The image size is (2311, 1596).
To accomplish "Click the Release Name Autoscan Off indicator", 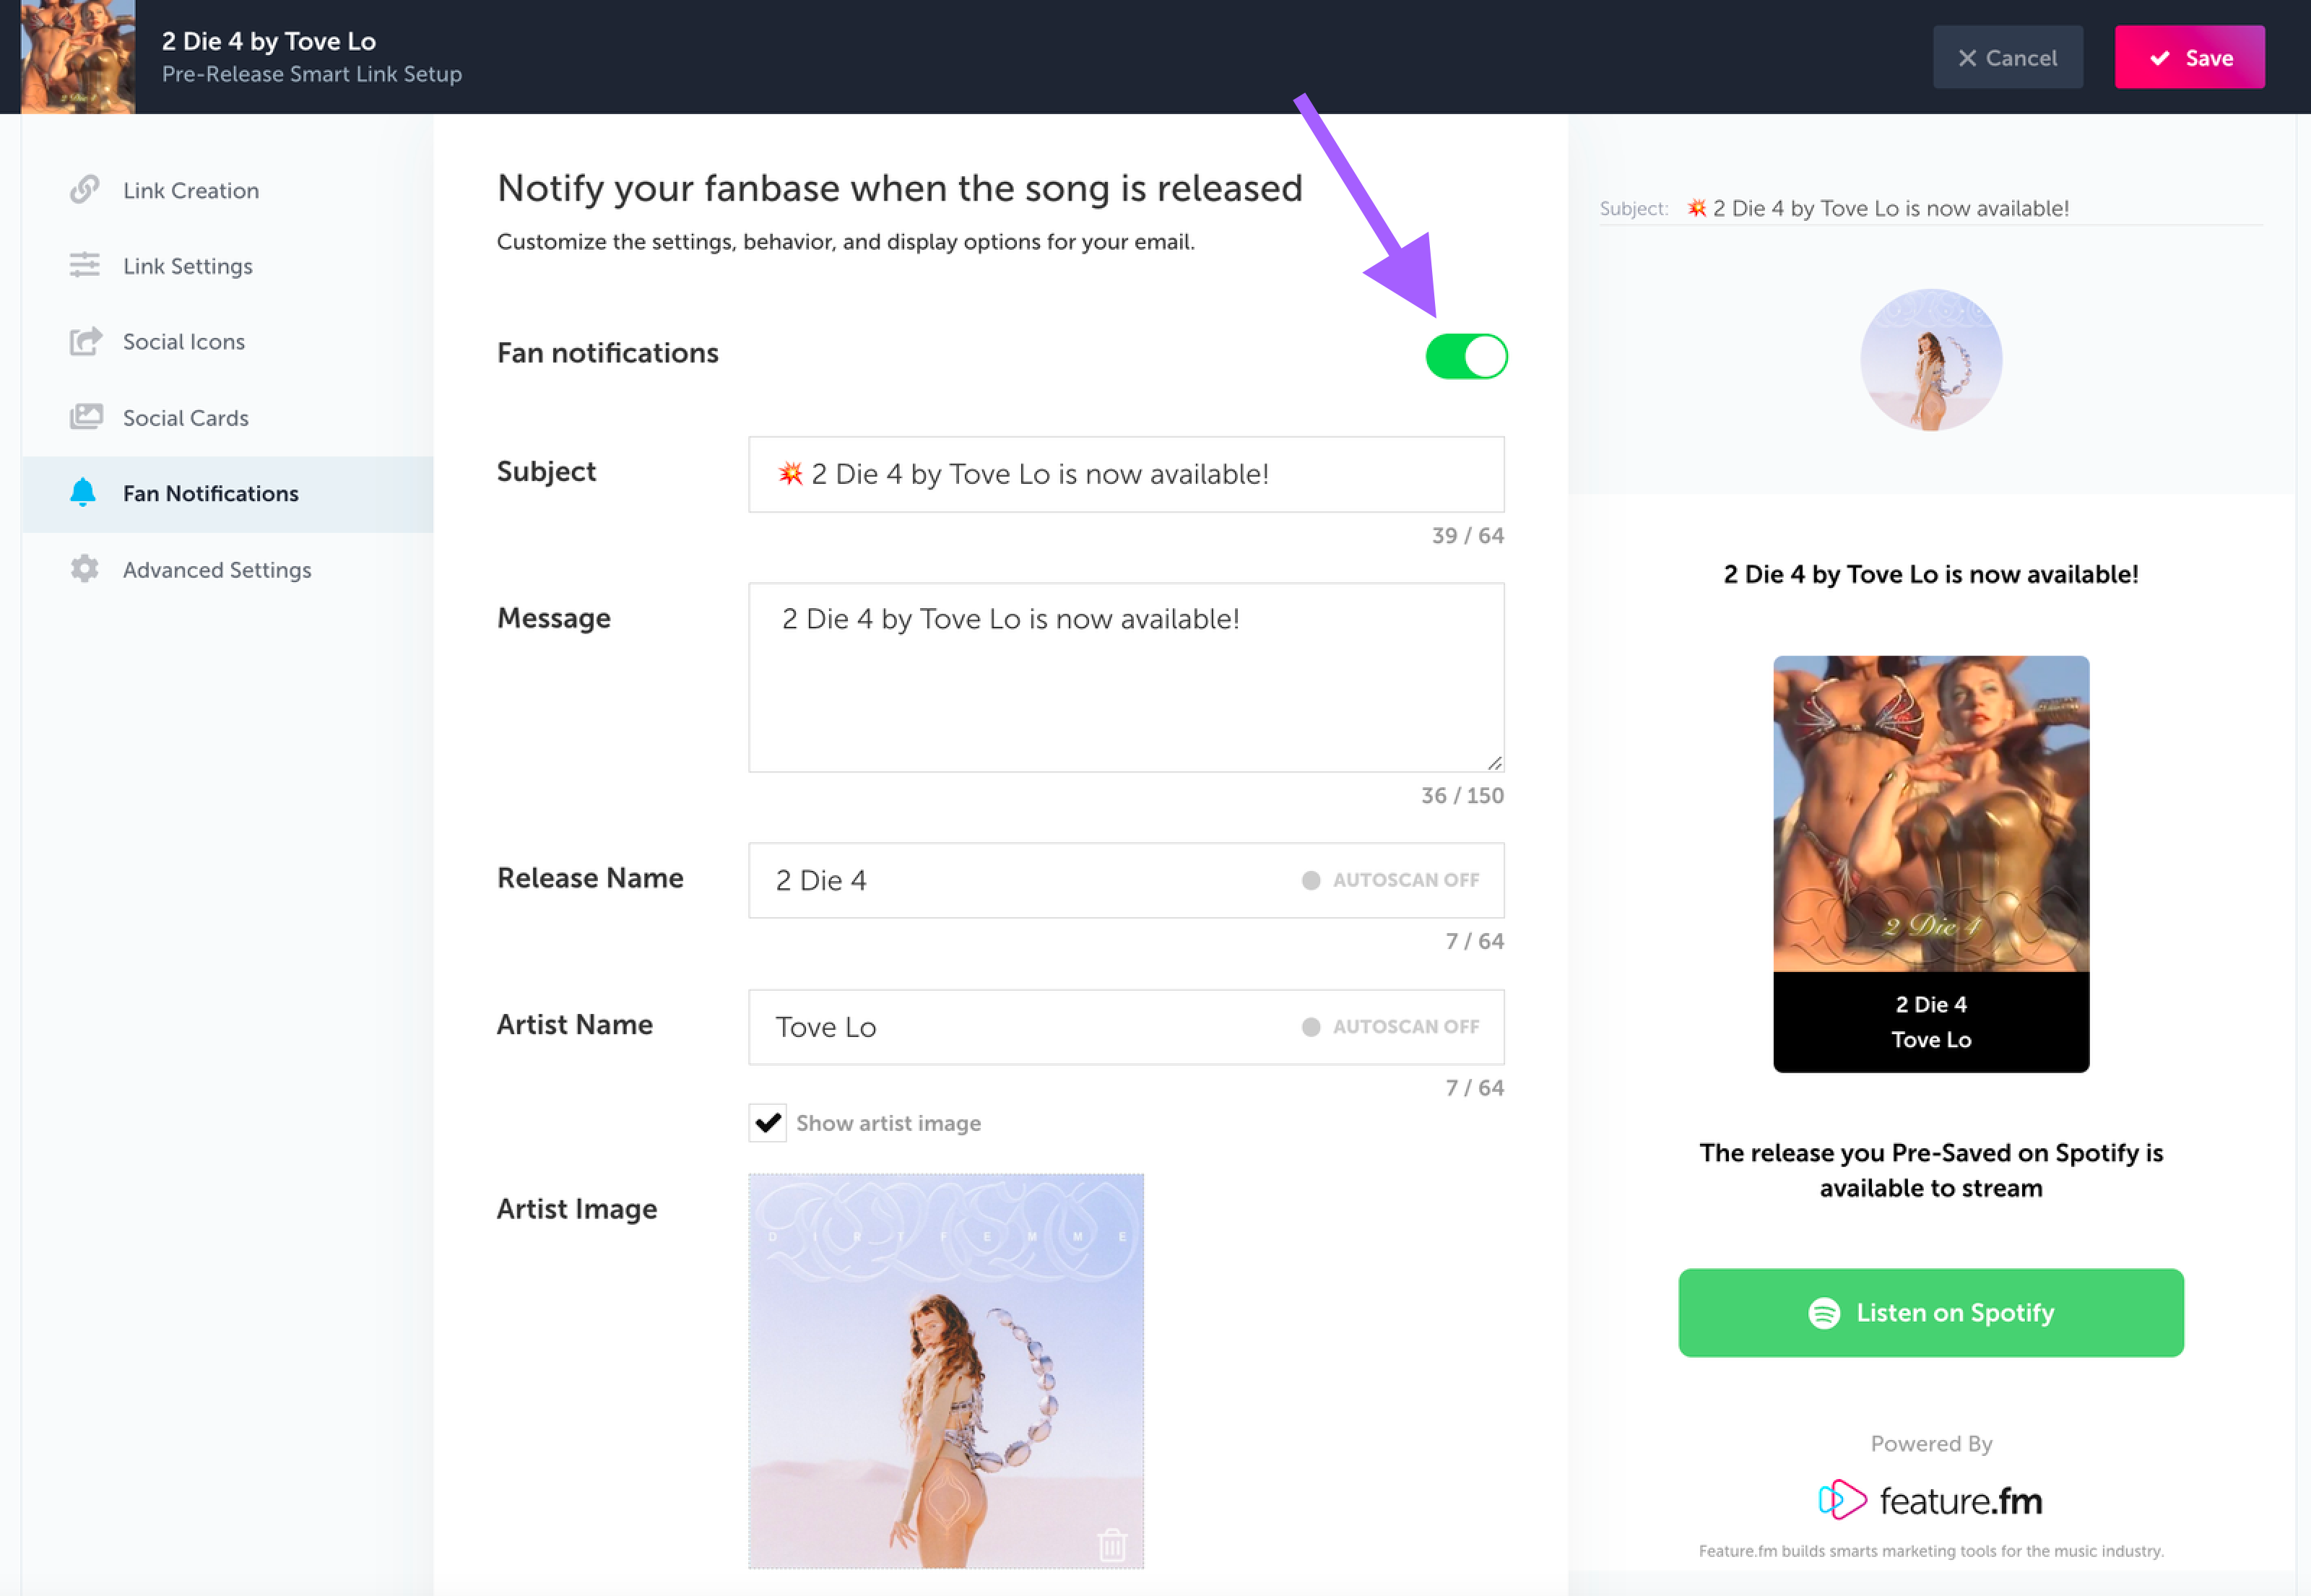I will pos(1389,880).
